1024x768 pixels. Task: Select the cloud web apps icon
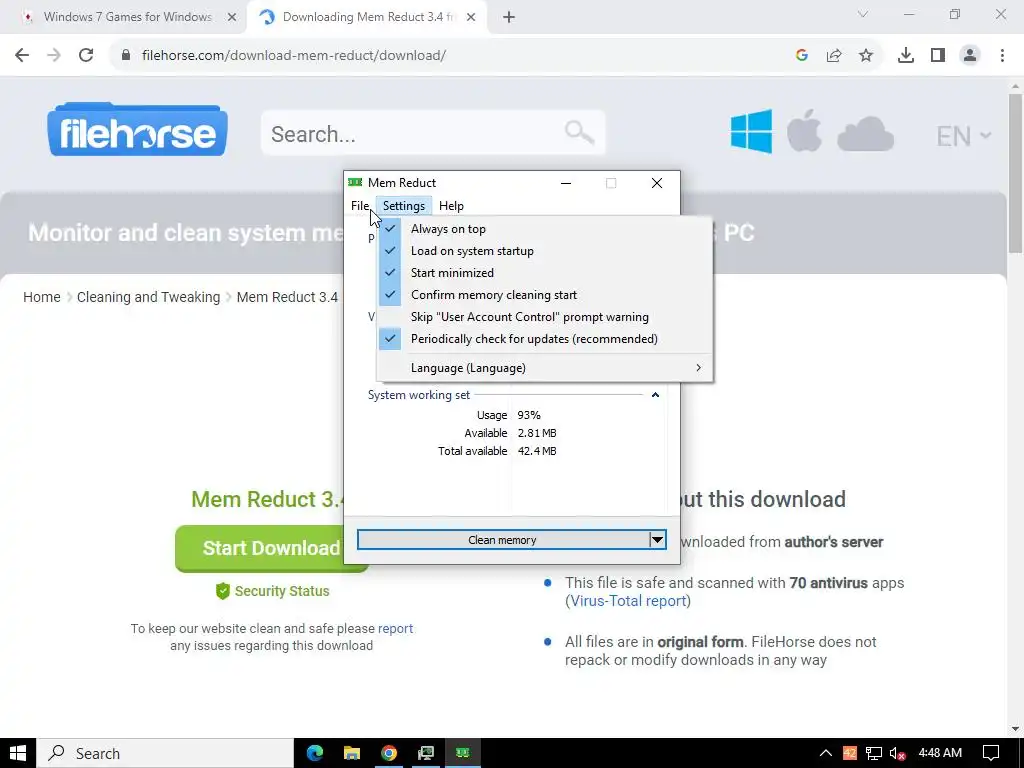(x=865, y=135)
